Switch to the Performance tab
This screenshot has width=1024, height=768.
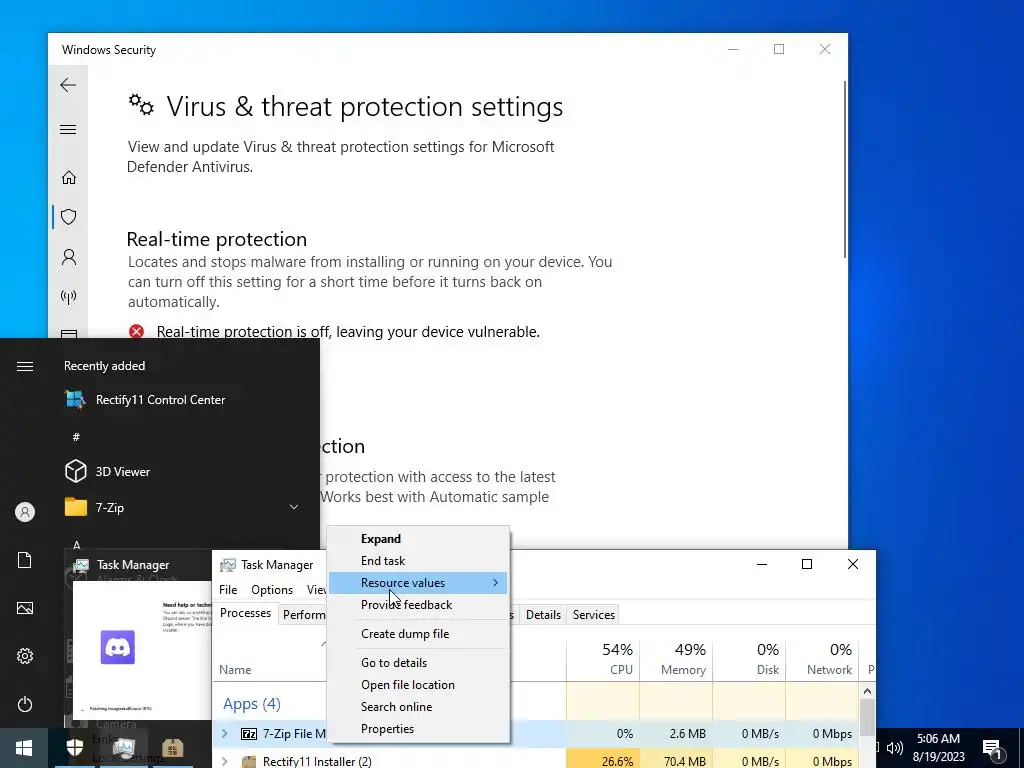coord(303,615)
